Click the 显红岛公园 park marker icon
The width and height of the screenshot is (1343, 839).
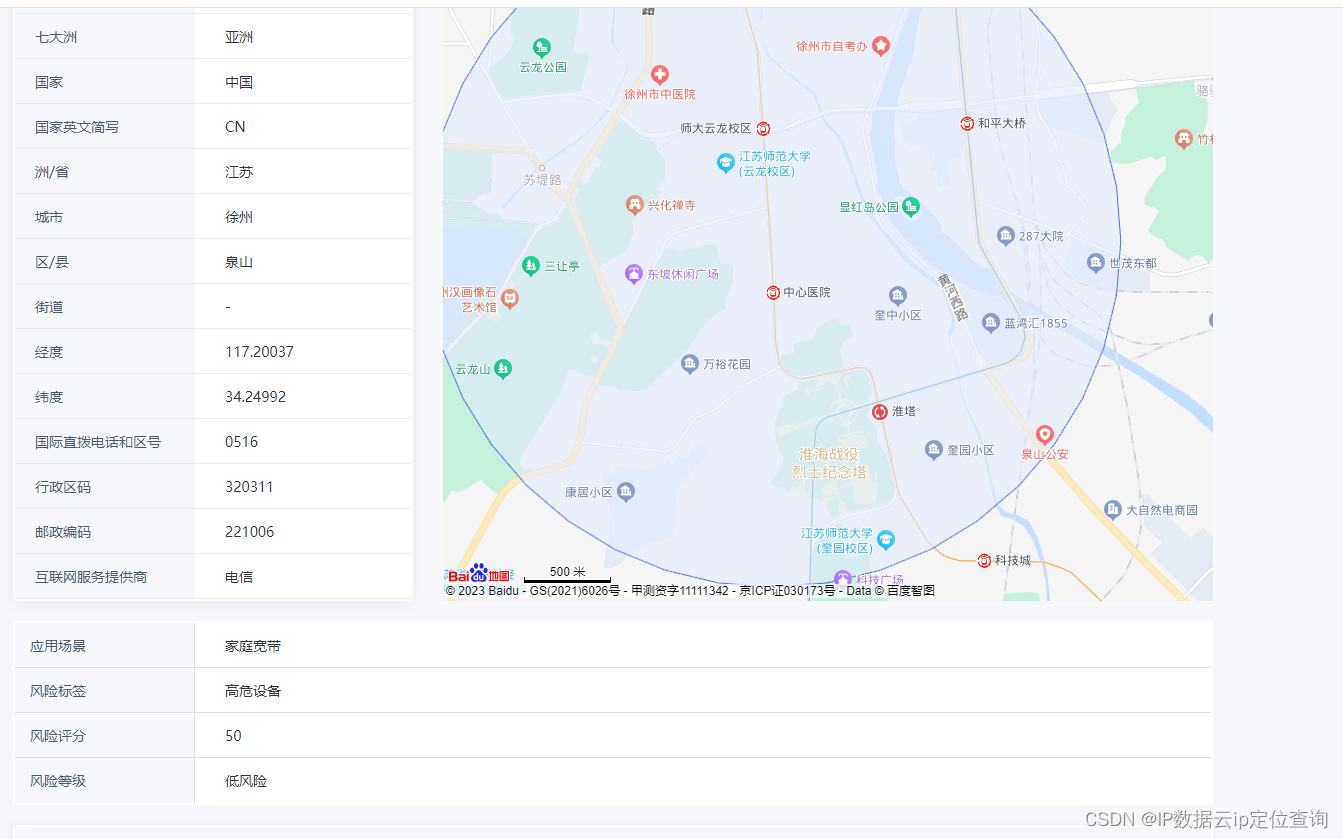(x=911, y=207)
